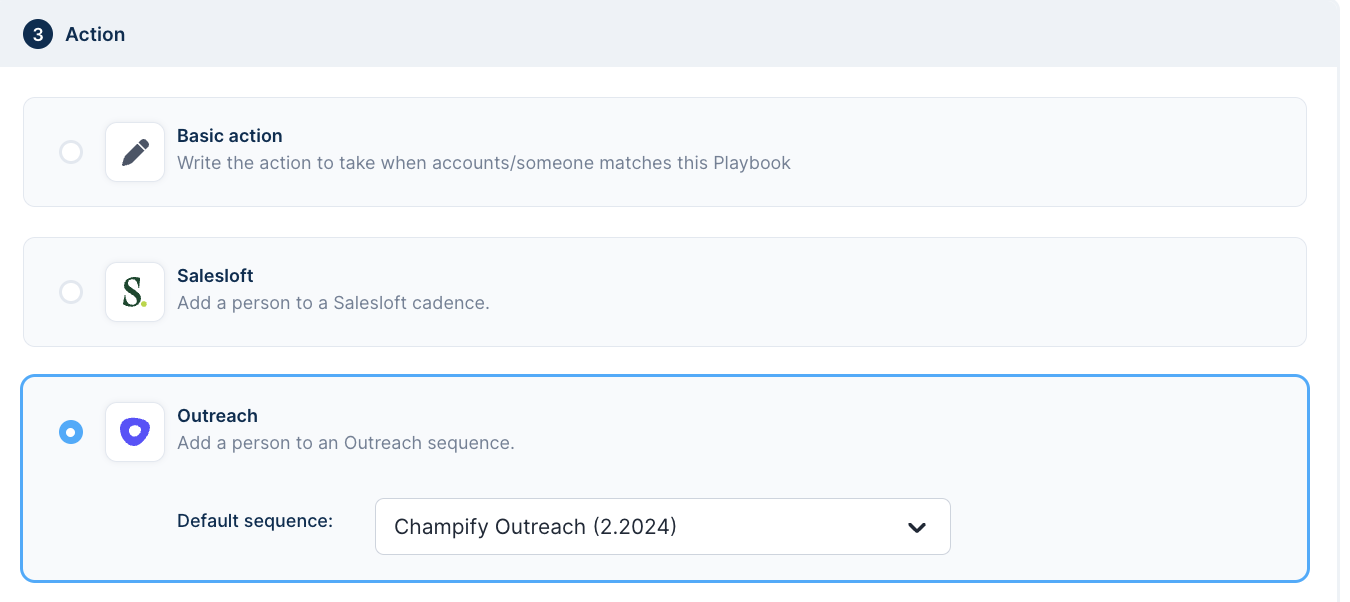Viewport: 1350px width, 602px height.
Task: Click the Champify Outreach (2.2024) value text
Action: (x=535, y=527)
